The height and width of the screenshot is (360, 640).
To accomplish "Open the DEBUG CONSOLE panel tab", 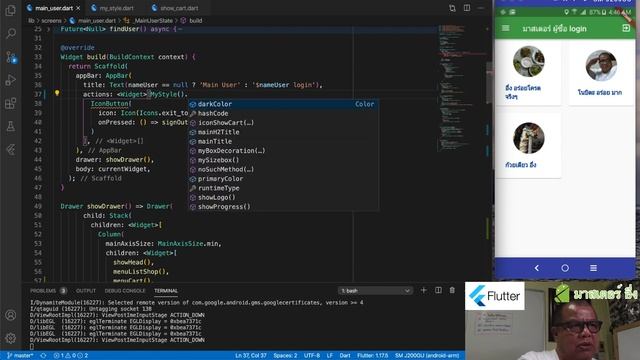I will tap(125, 291).
